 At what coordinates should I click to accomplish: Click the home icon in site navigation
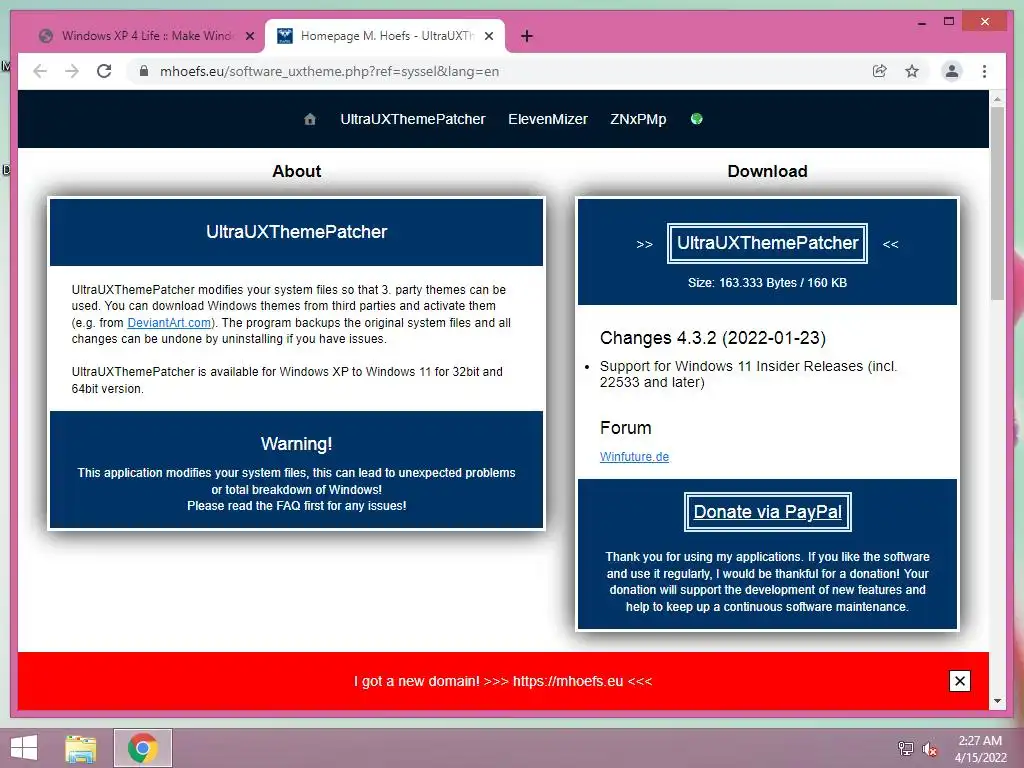pos(310,119)
